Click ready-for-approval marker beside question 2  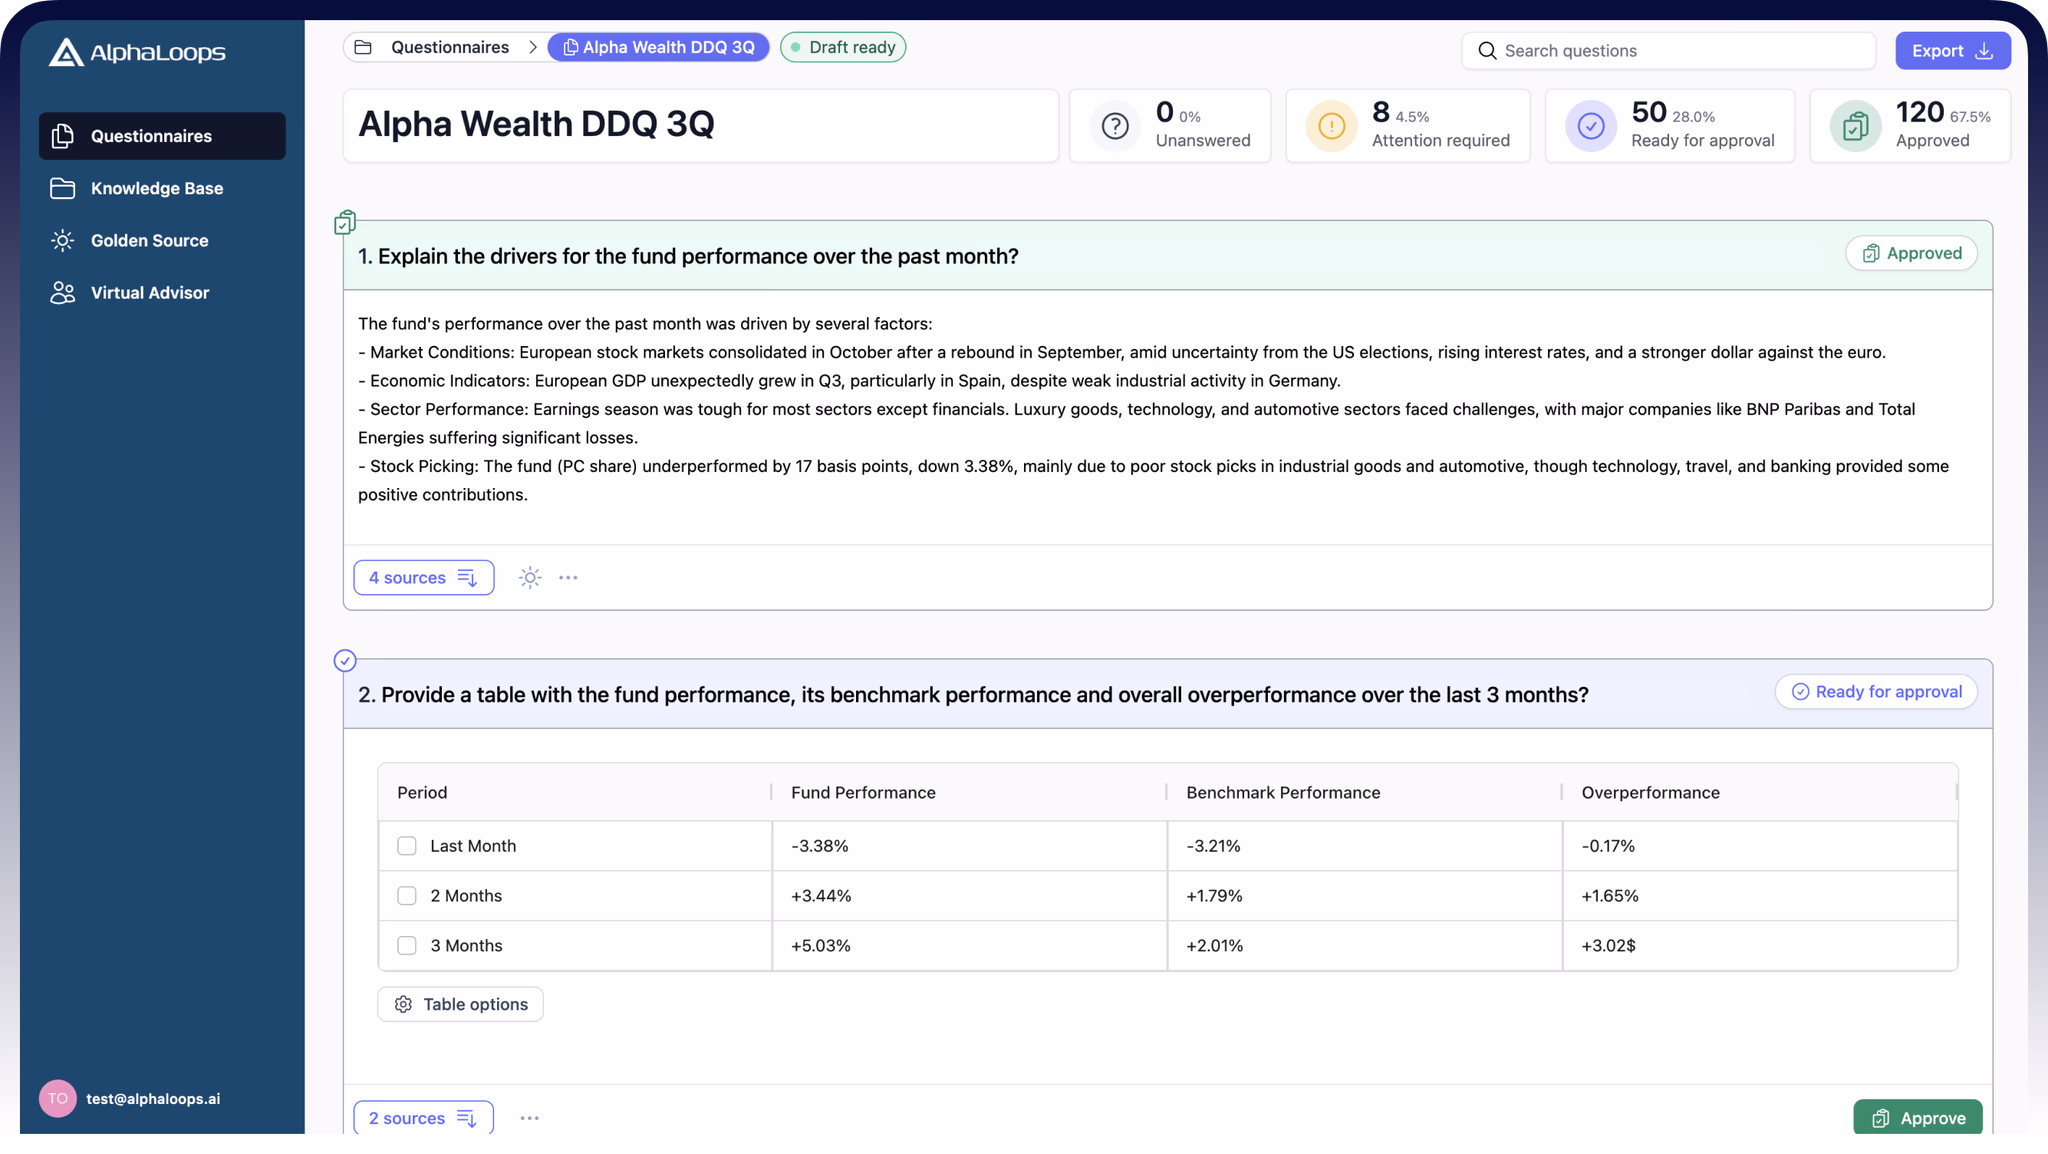pyautogui.click(x=345, y=660)
